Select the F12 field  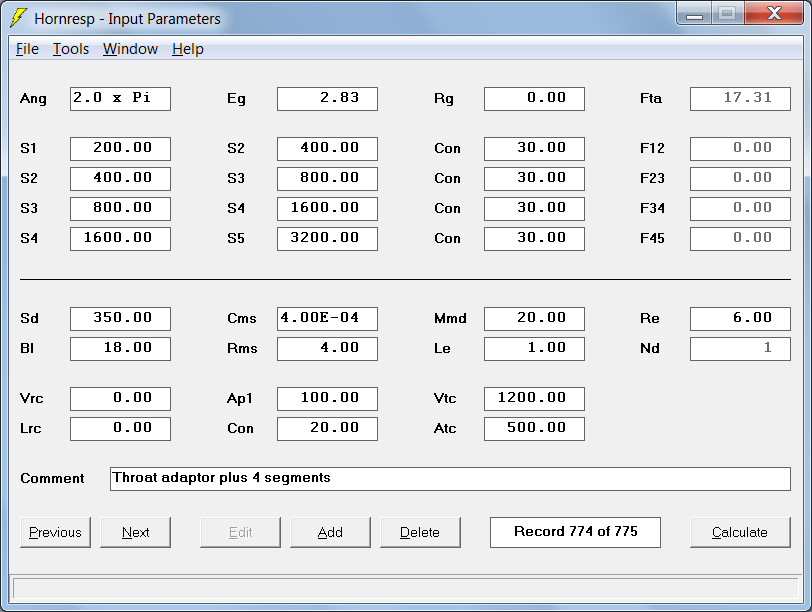coord(741,149)
